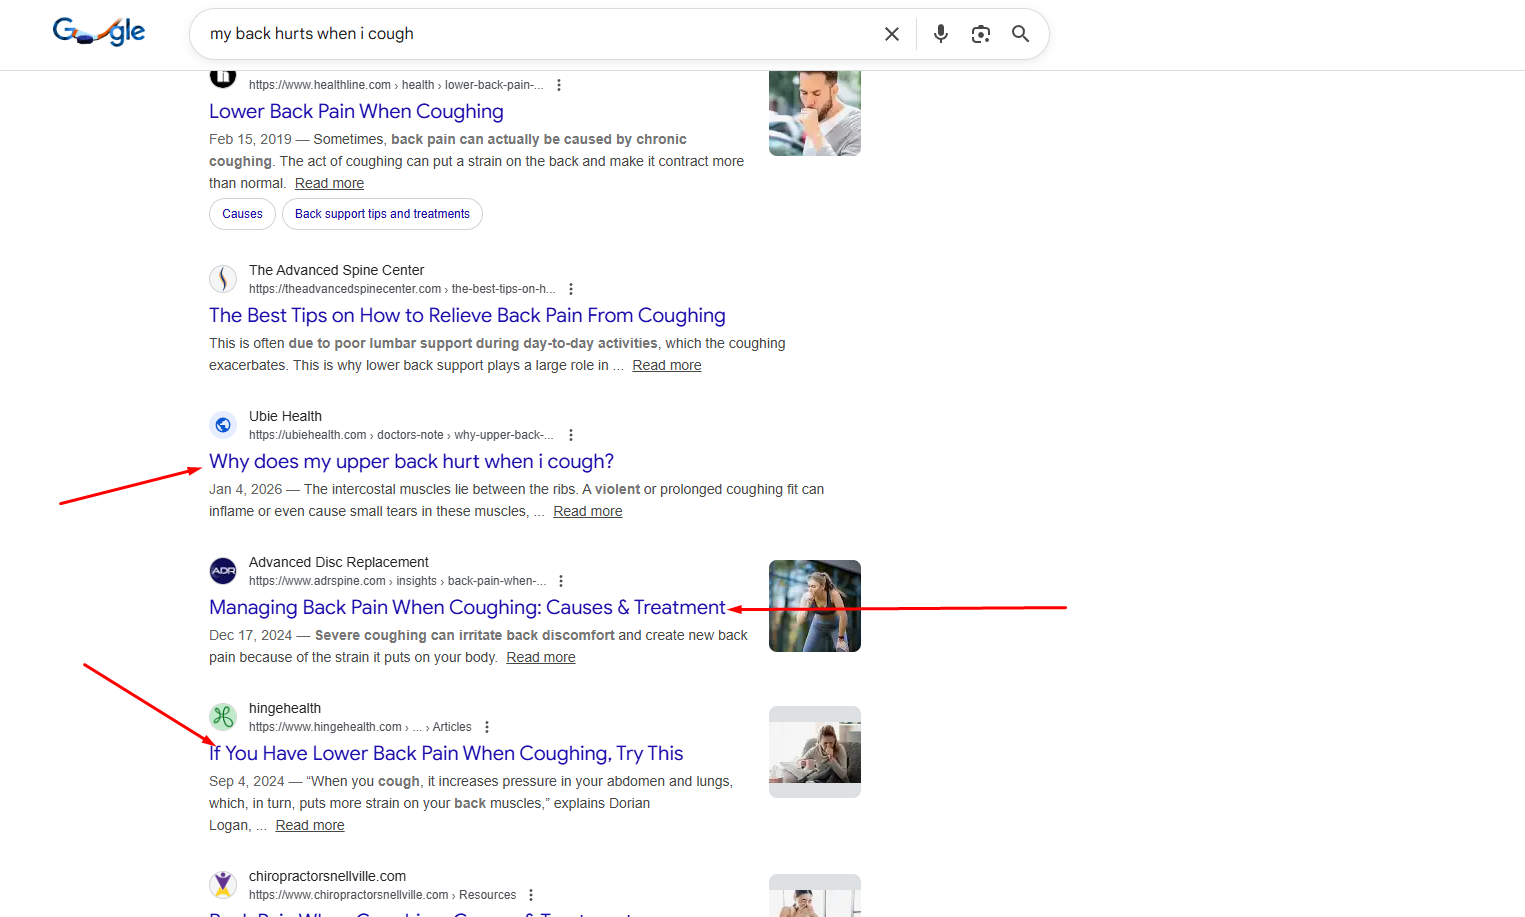1525x917 pixels.
Task: Clear the search box text
Action: pyautogui.click(x=891, y=34)
